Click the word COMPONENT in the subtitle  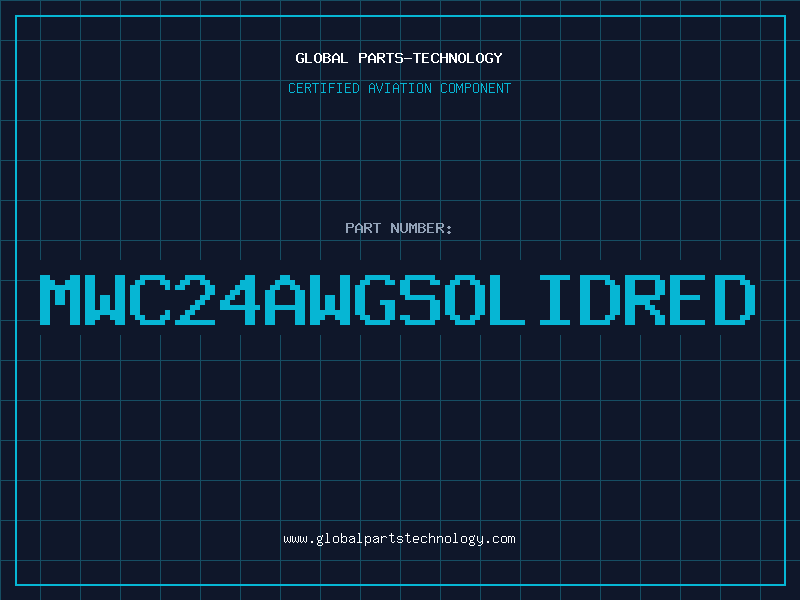[475, 88]
